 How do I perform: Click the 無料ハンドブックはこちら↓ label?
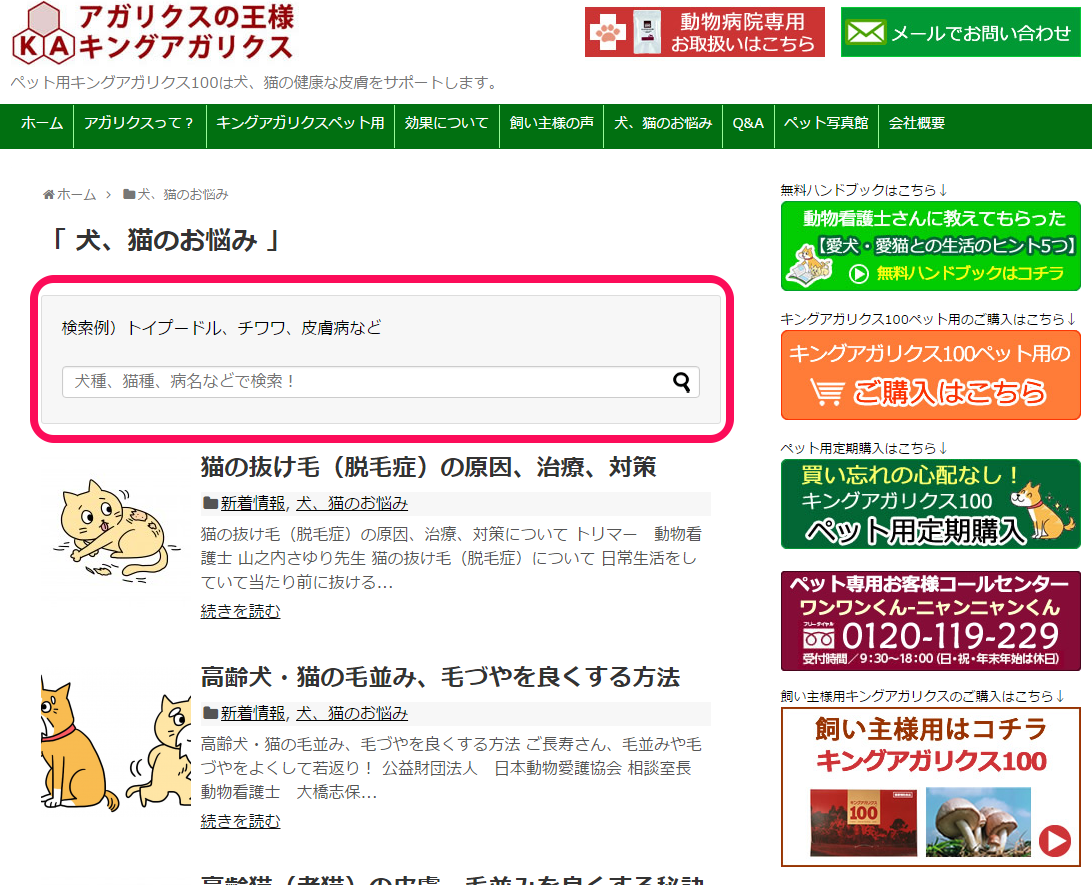tap(864, 190)
